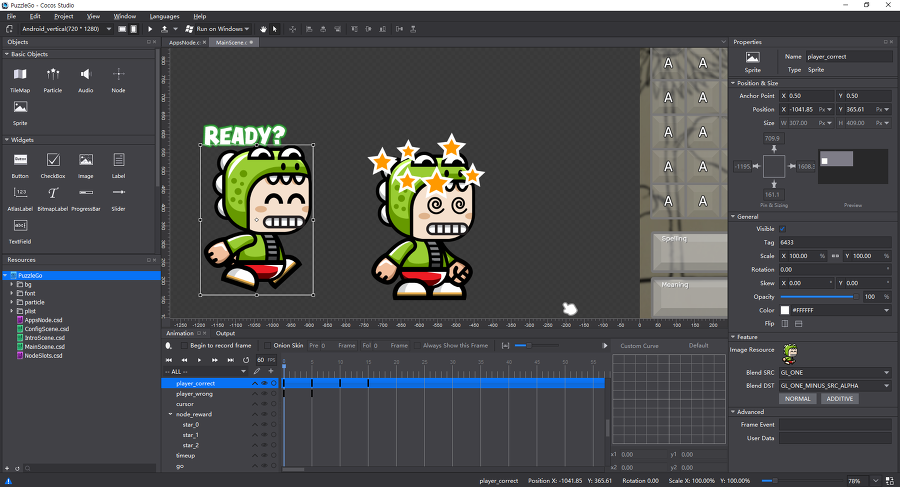Collapse the node_reward timeline group

[x=171, y=414]
